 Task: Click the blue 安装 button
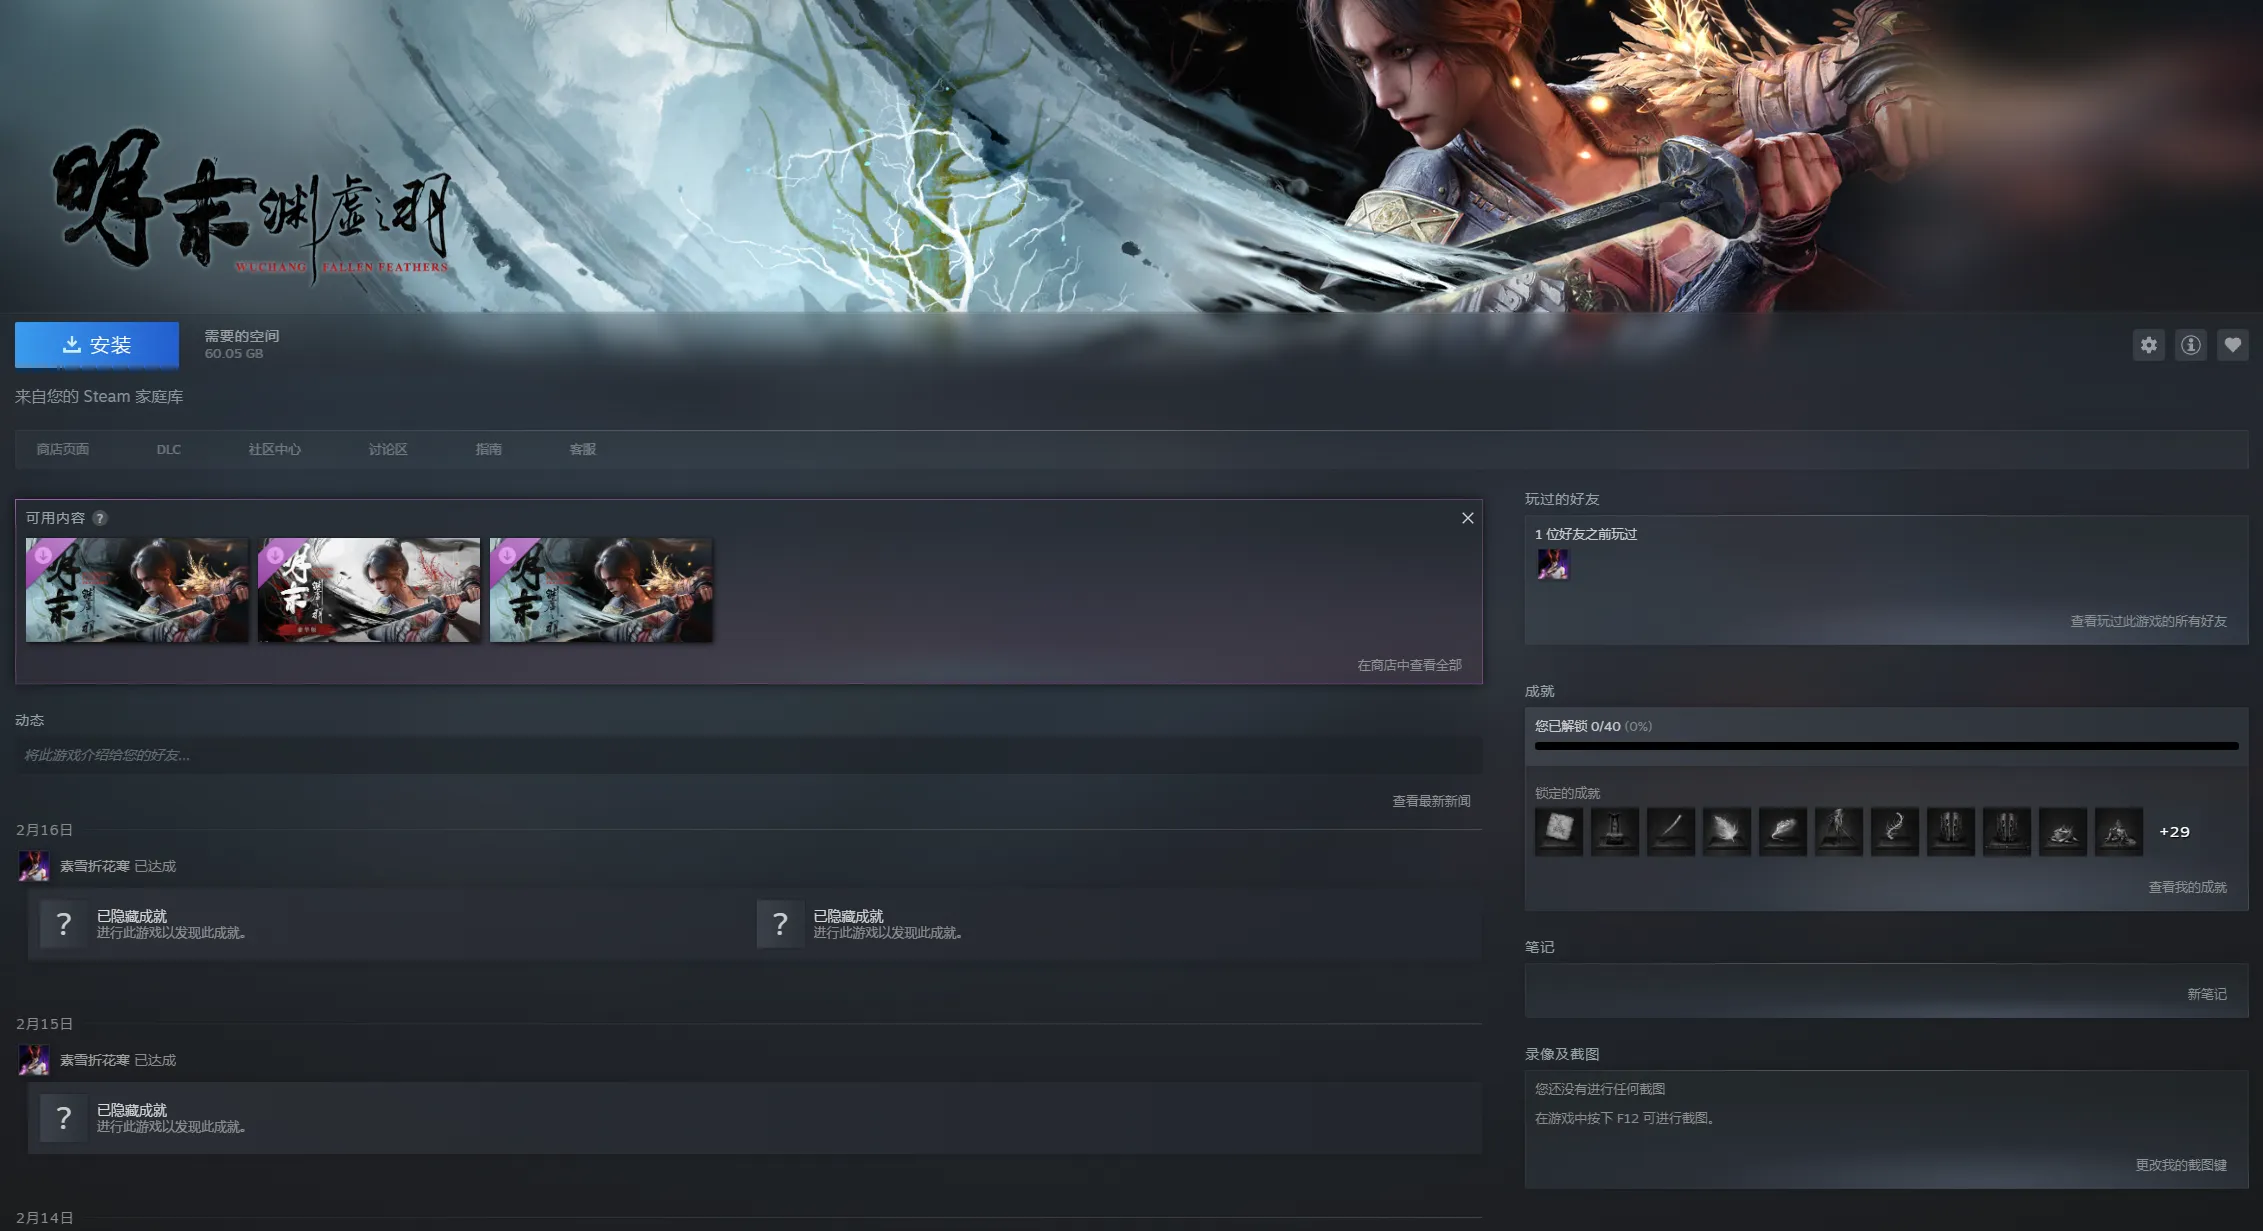pyautogui.click(x=97, y=345)
